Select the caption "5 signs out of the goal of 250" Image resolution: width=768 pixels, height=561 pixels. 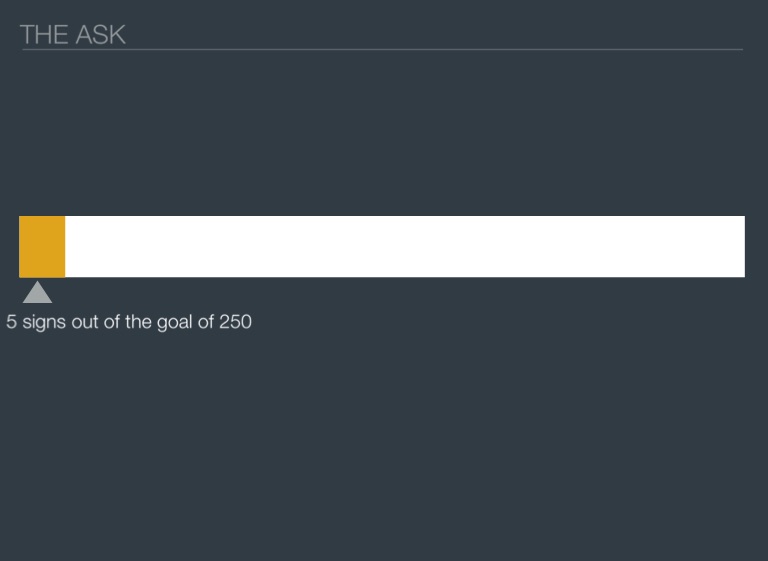[129, 322]
